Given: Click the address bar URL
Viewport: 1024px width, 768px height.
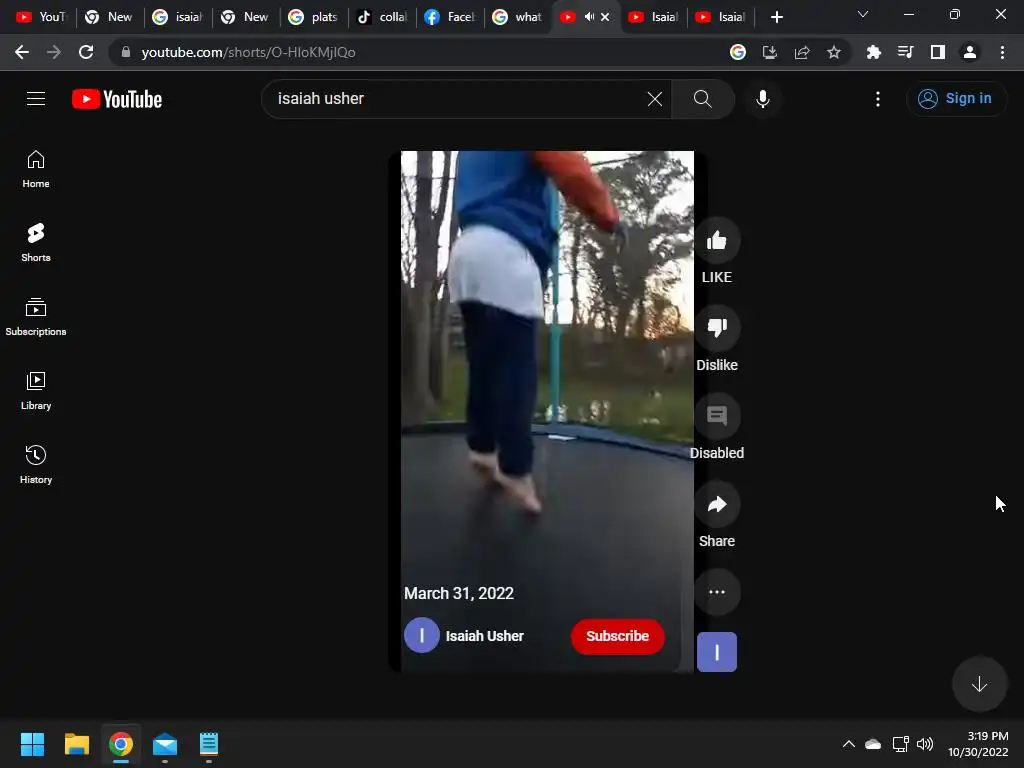Looking at the screenshot, I should coord(248,52).
